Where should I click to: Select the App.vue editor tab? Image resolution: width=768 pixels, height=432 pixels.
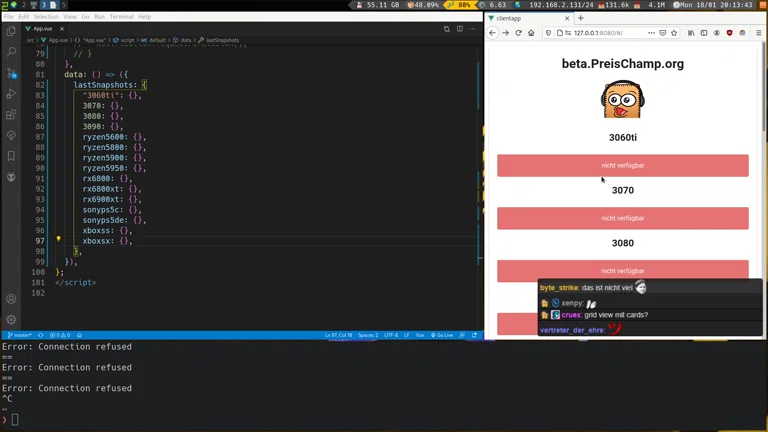(x=43, y=29)
